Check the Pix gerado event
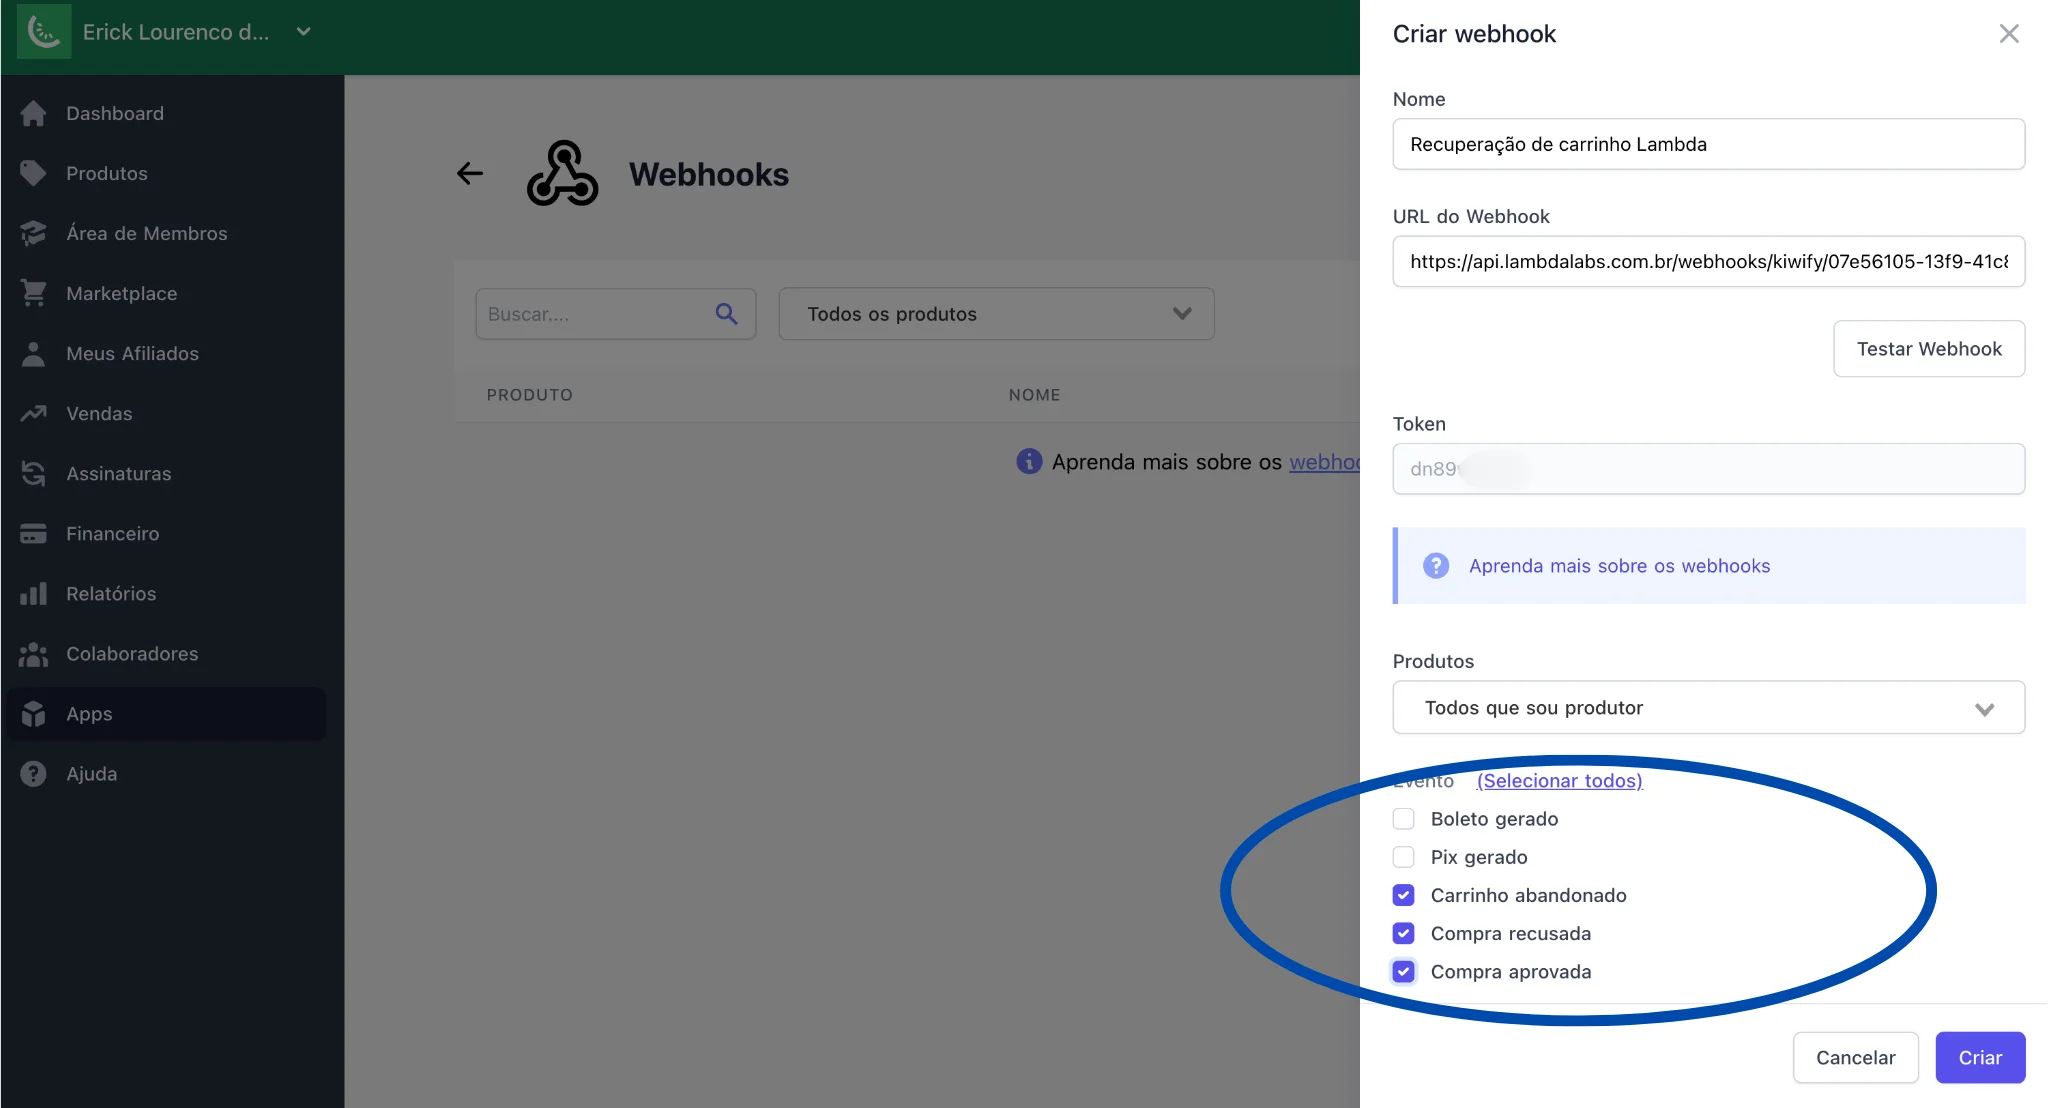Image resolution: width=2048 pixels, height=1108 pixels. click(x=1403, y=856)
